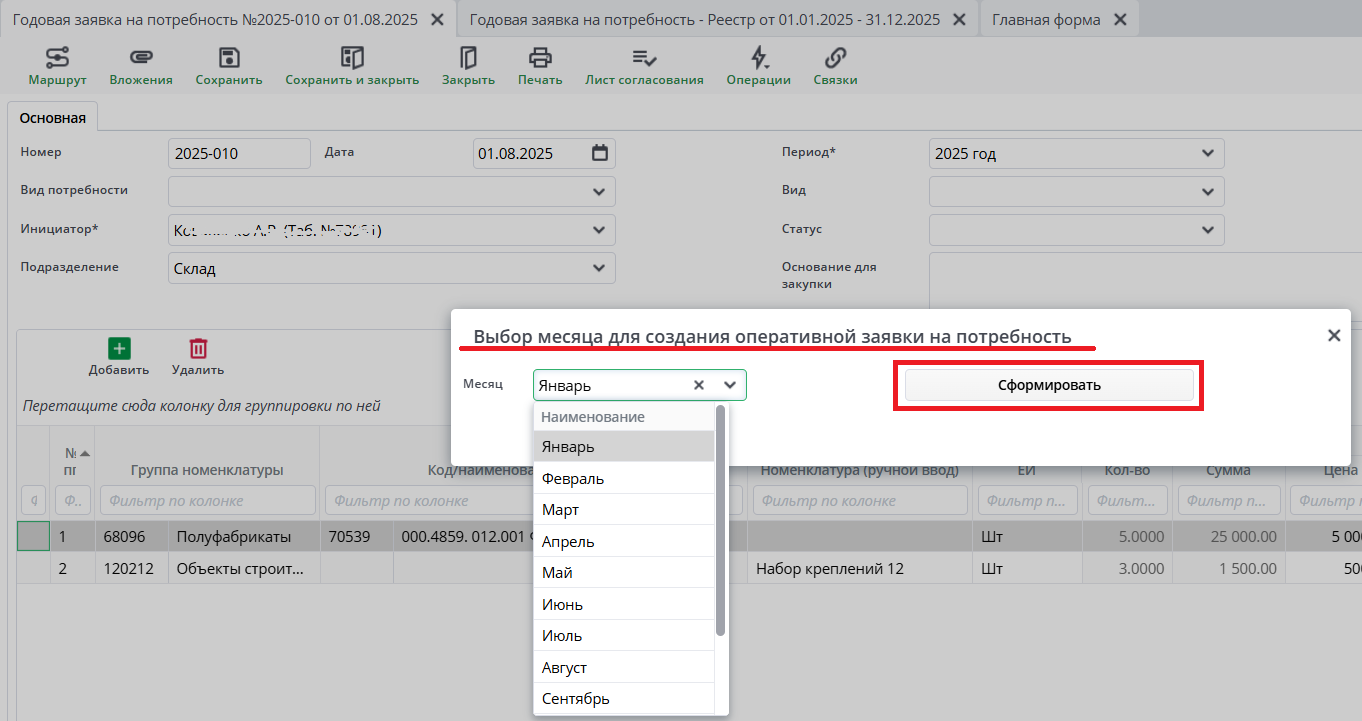1362x721 pixels.
Task: Delete row using red Удалить icon
Action: pos(198,348)
